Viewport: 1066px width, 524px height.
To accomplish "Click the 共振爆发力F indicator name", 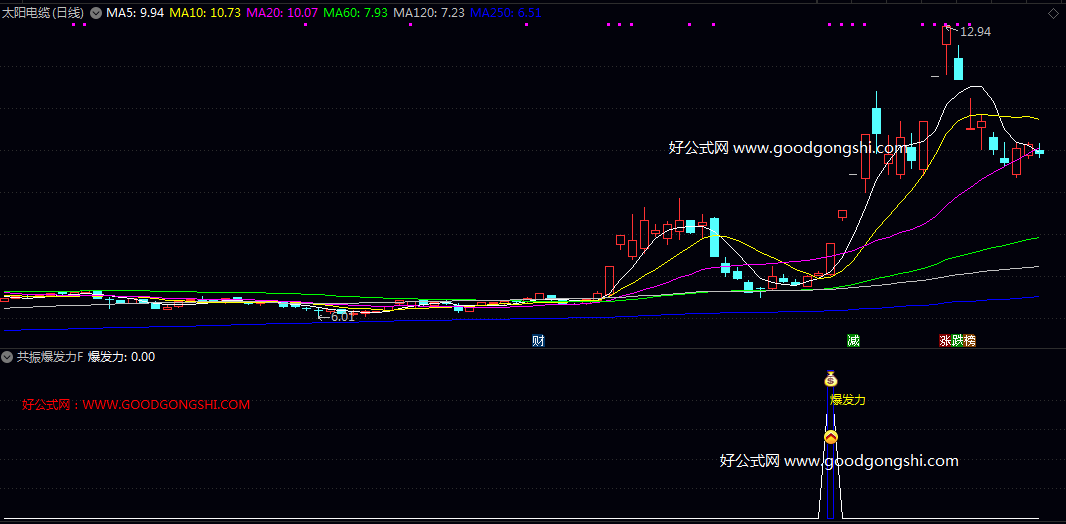I will pyautogui.click(x=50, y=356).
